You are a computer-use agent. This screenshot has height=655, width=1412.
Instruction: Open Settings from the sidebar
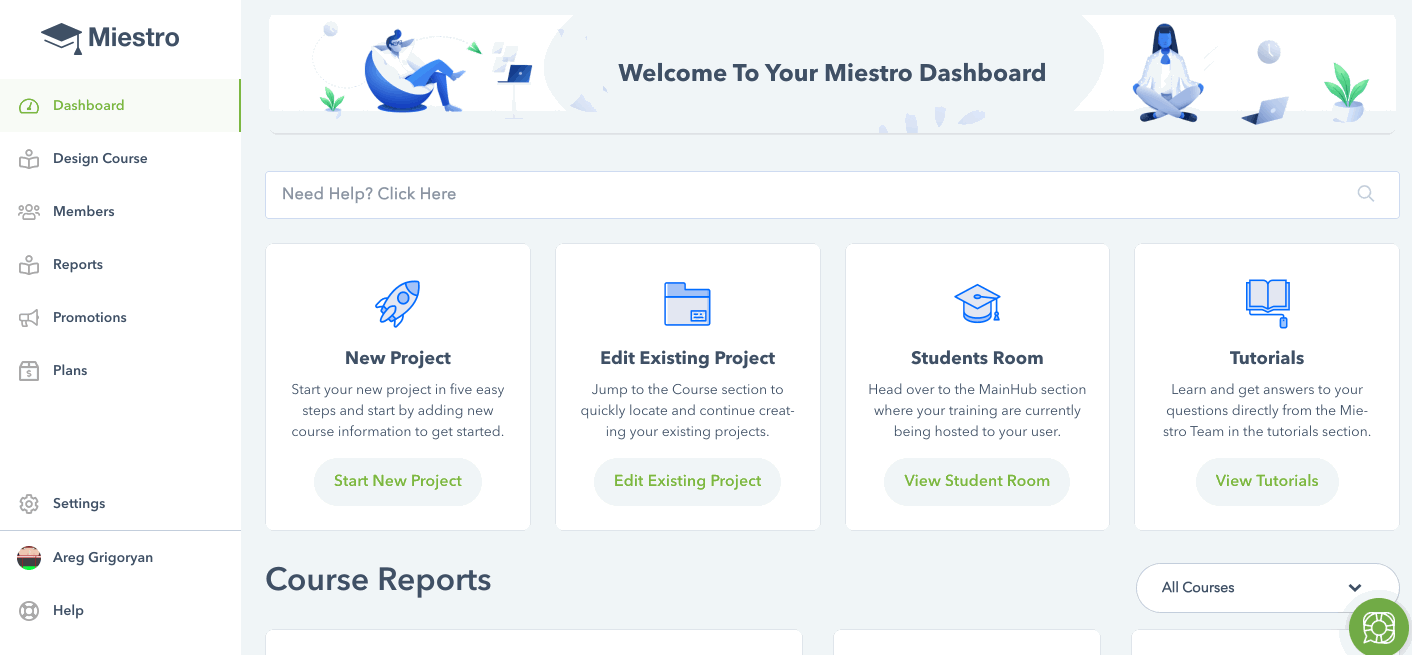120,504
